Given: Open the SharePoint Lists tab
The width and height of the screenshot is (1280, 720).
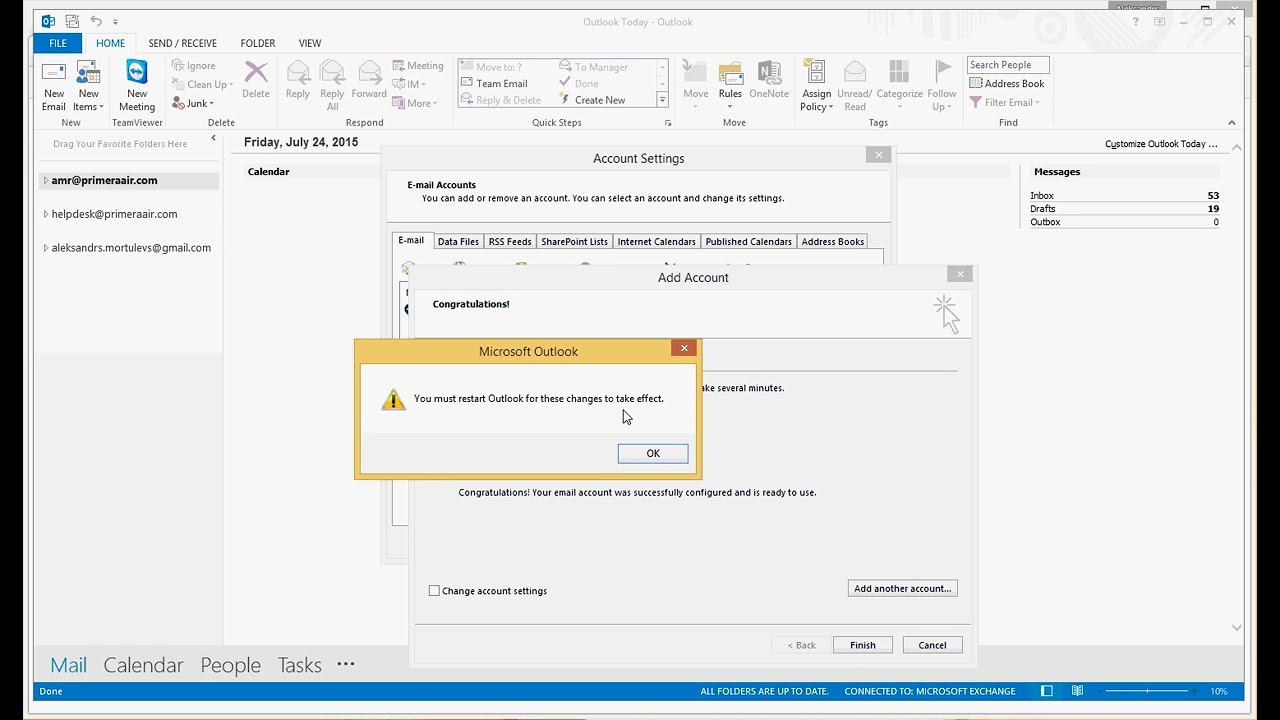Looking at the screenshot, I should pos(574,242).
